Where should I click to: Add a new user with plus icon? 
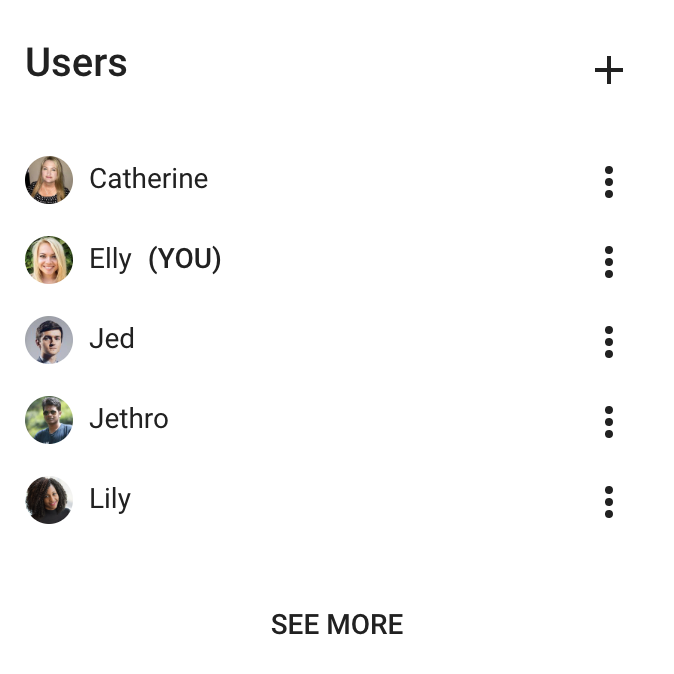608,70
